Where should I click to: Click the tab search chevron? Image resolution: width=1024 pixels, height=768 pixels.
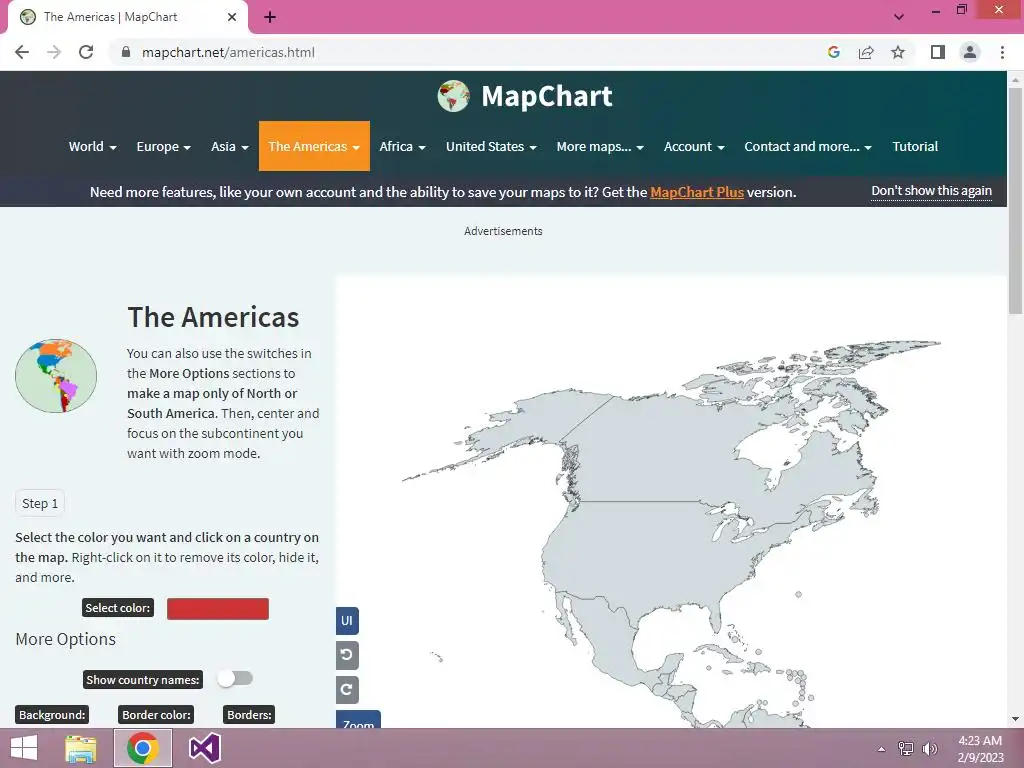click(899, 17)
